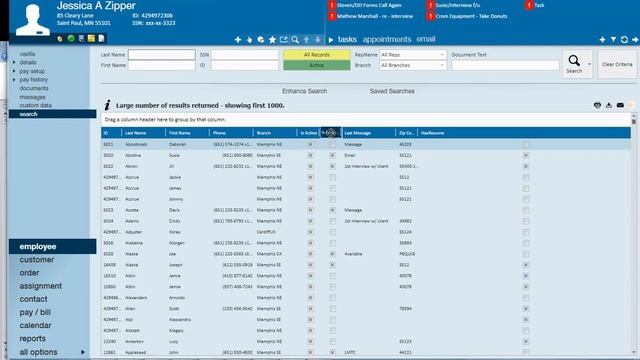Toggle HasResume checkbox for Deborah row

pos(526,144)
